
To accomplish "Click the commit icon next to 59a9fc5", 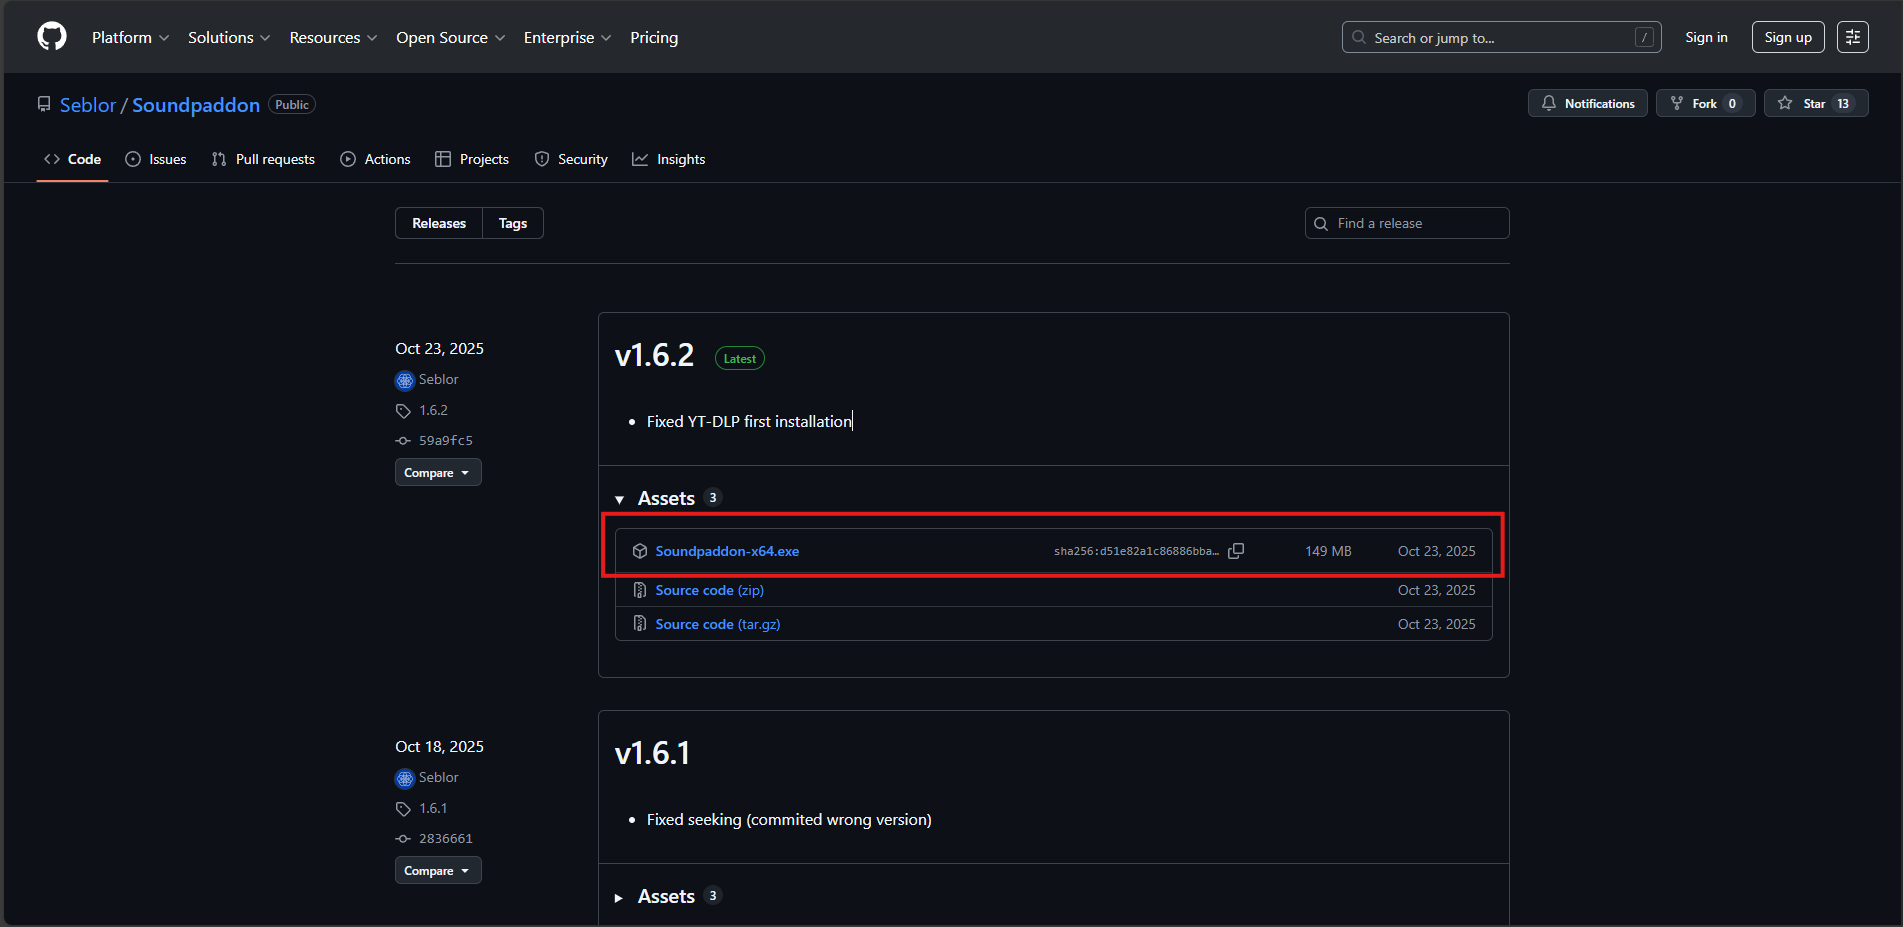I will point(403,440).
